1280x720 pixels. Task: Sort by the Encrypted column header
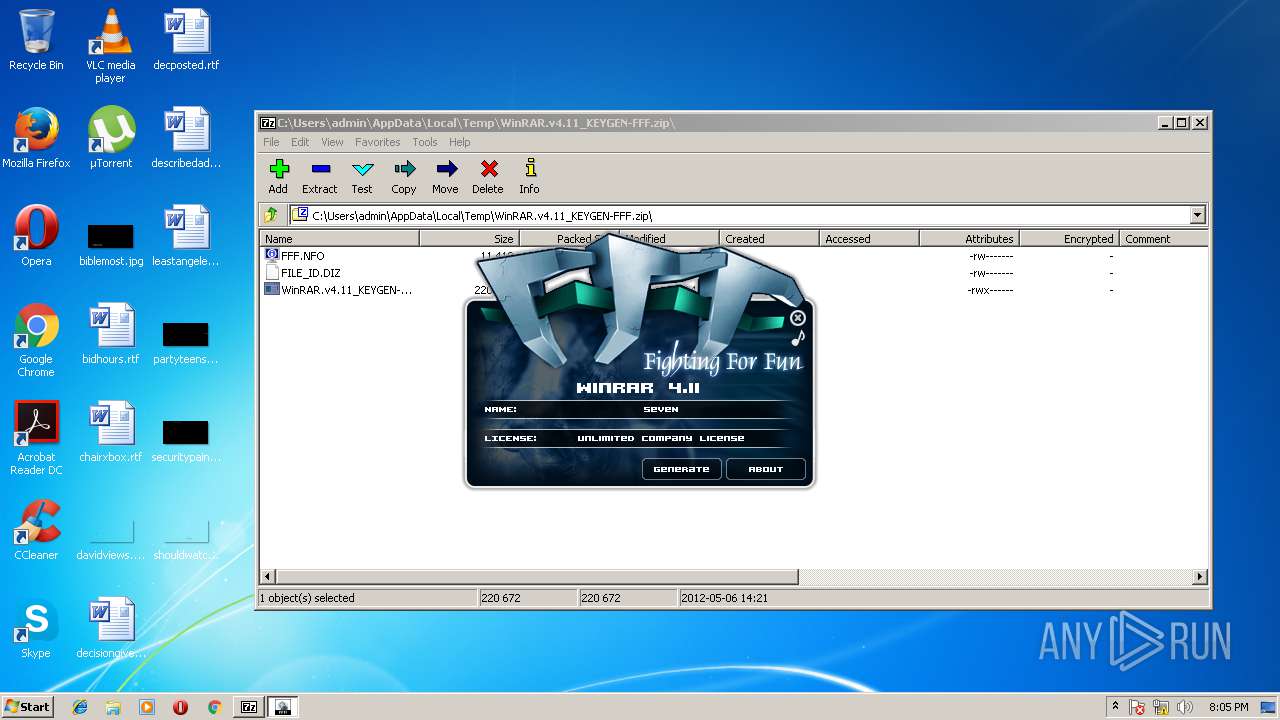(x=1069, y=239)
